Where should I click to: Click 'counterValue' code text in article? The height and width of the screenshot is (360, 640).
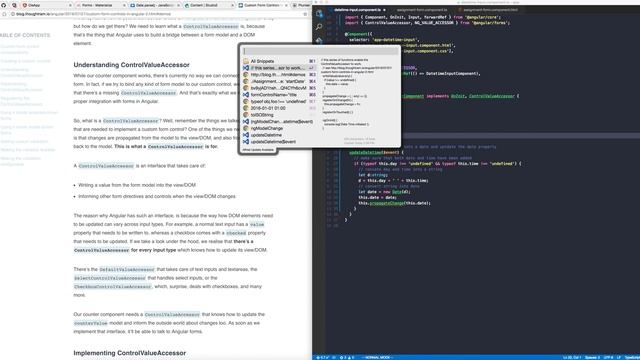pyautogui.click(x=91, y=323)
